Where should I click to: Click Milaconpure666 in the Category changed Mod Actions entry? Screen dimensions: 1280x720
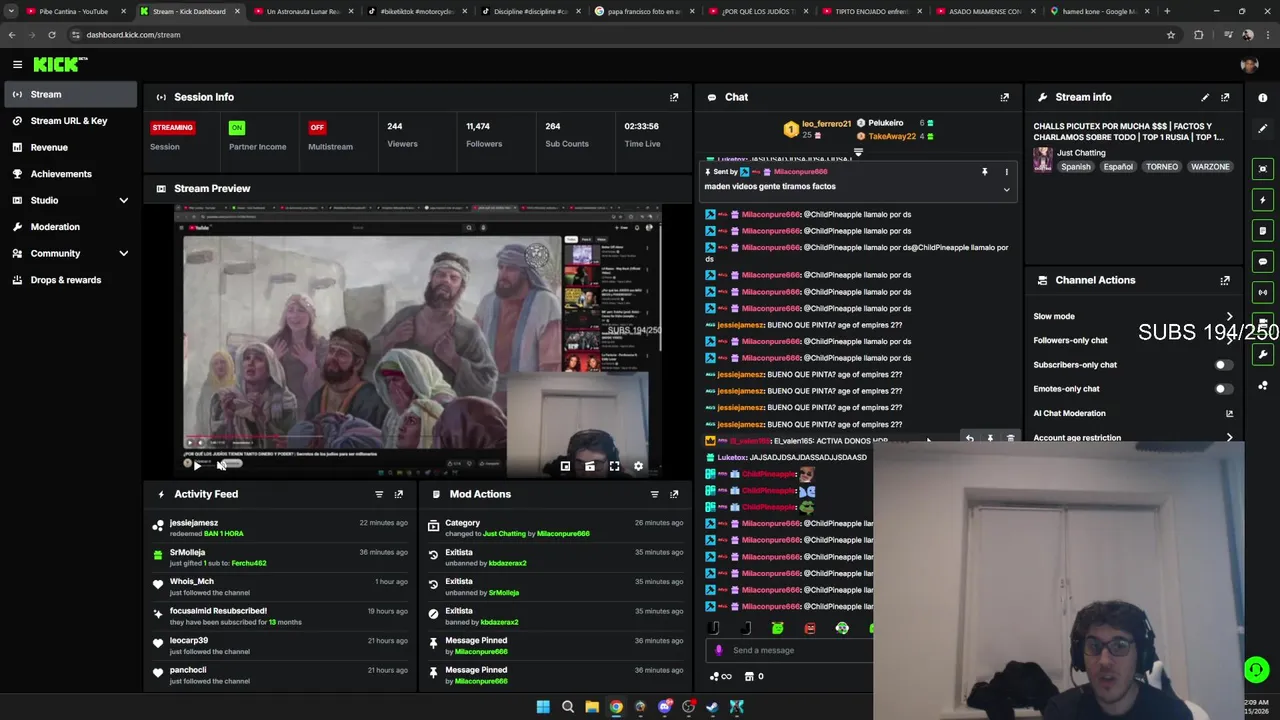tap(563, 534)
